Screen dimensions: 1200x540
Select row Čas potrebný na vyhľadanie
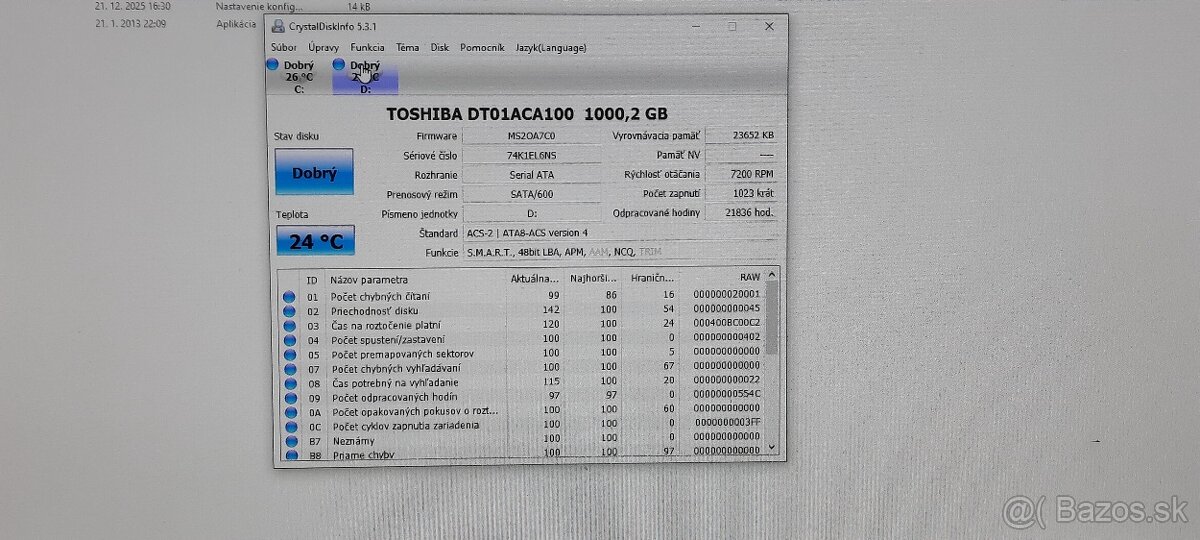pyautogui.click(x=521, y=382)
